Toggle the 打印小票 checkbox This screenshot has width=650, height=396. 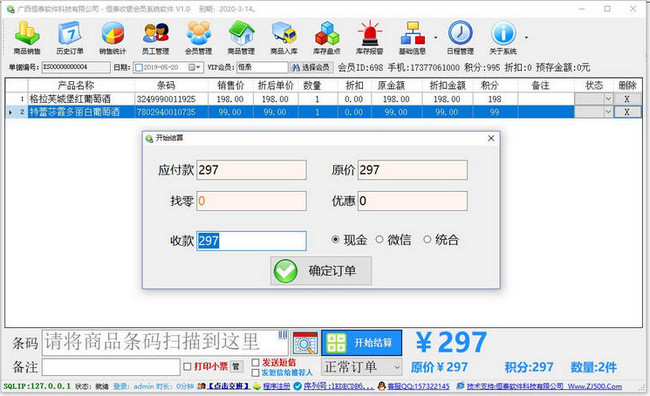pyautogui.click(x=187, y=367)
